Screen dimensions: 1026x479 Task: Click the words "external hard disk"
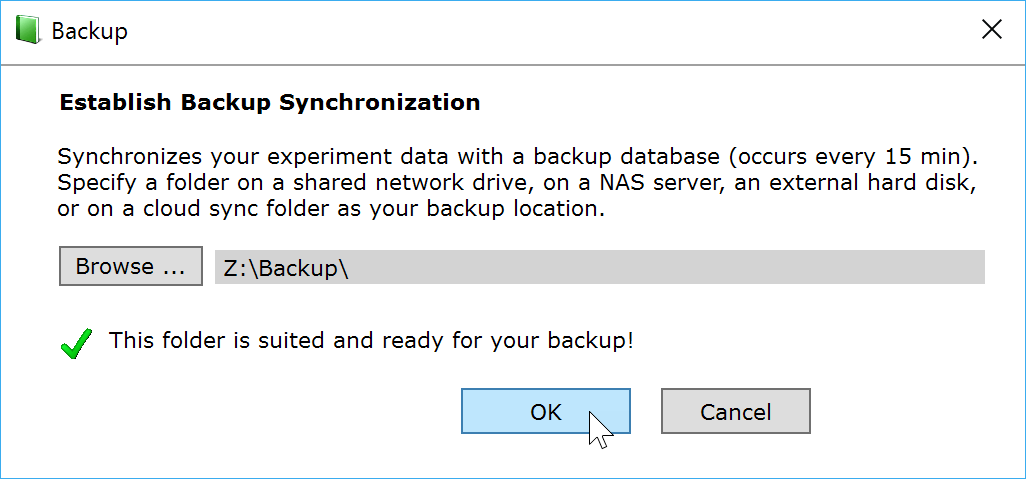[x=880, y=184]
